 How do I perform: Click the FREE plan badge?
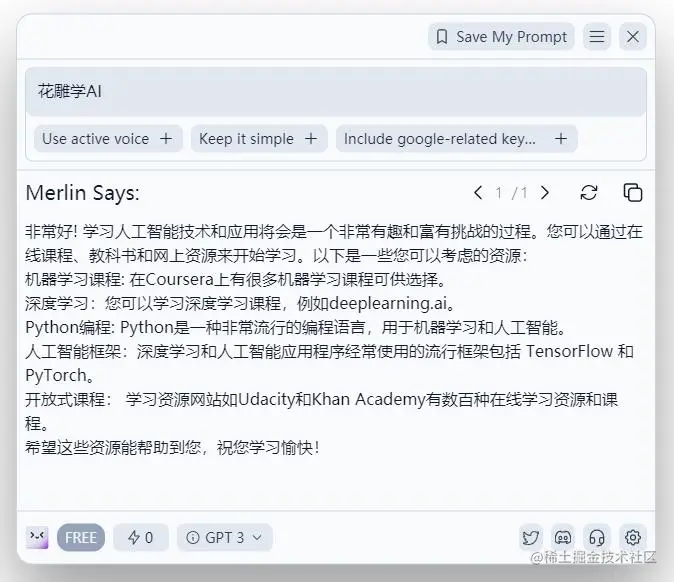[81, 537]
